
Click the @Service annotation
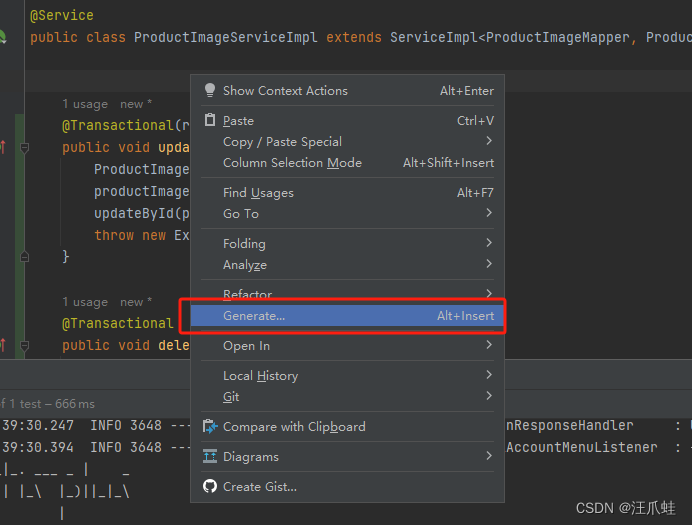point(62,15)
